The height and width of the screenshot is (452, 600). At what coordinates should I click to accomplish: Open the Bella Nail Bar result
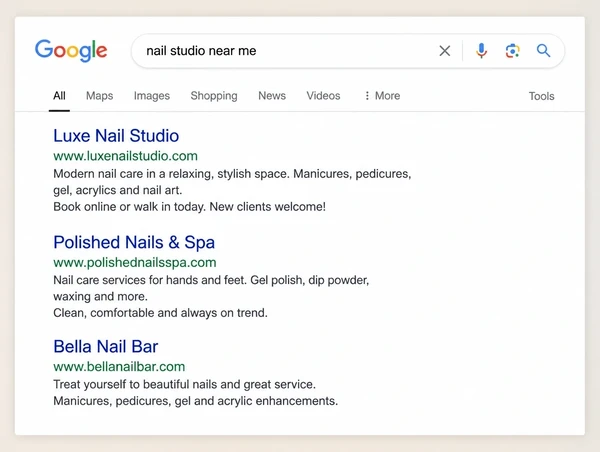tap(106, 347)
